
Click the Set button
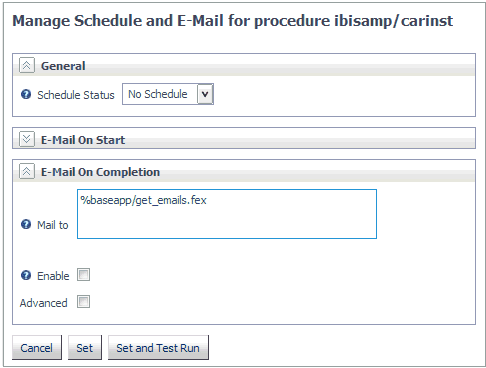85,348
